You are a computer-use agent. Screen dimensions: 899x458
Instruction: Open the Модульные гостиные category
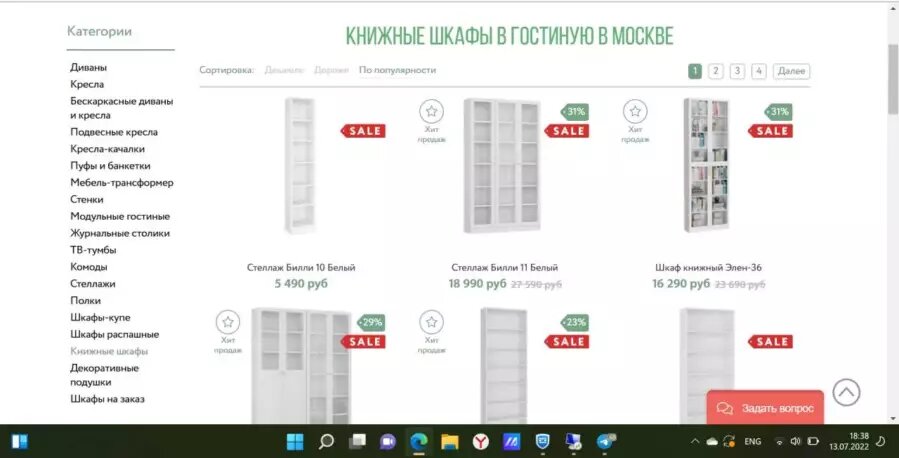pyautogui.click(x=120, y=216)
